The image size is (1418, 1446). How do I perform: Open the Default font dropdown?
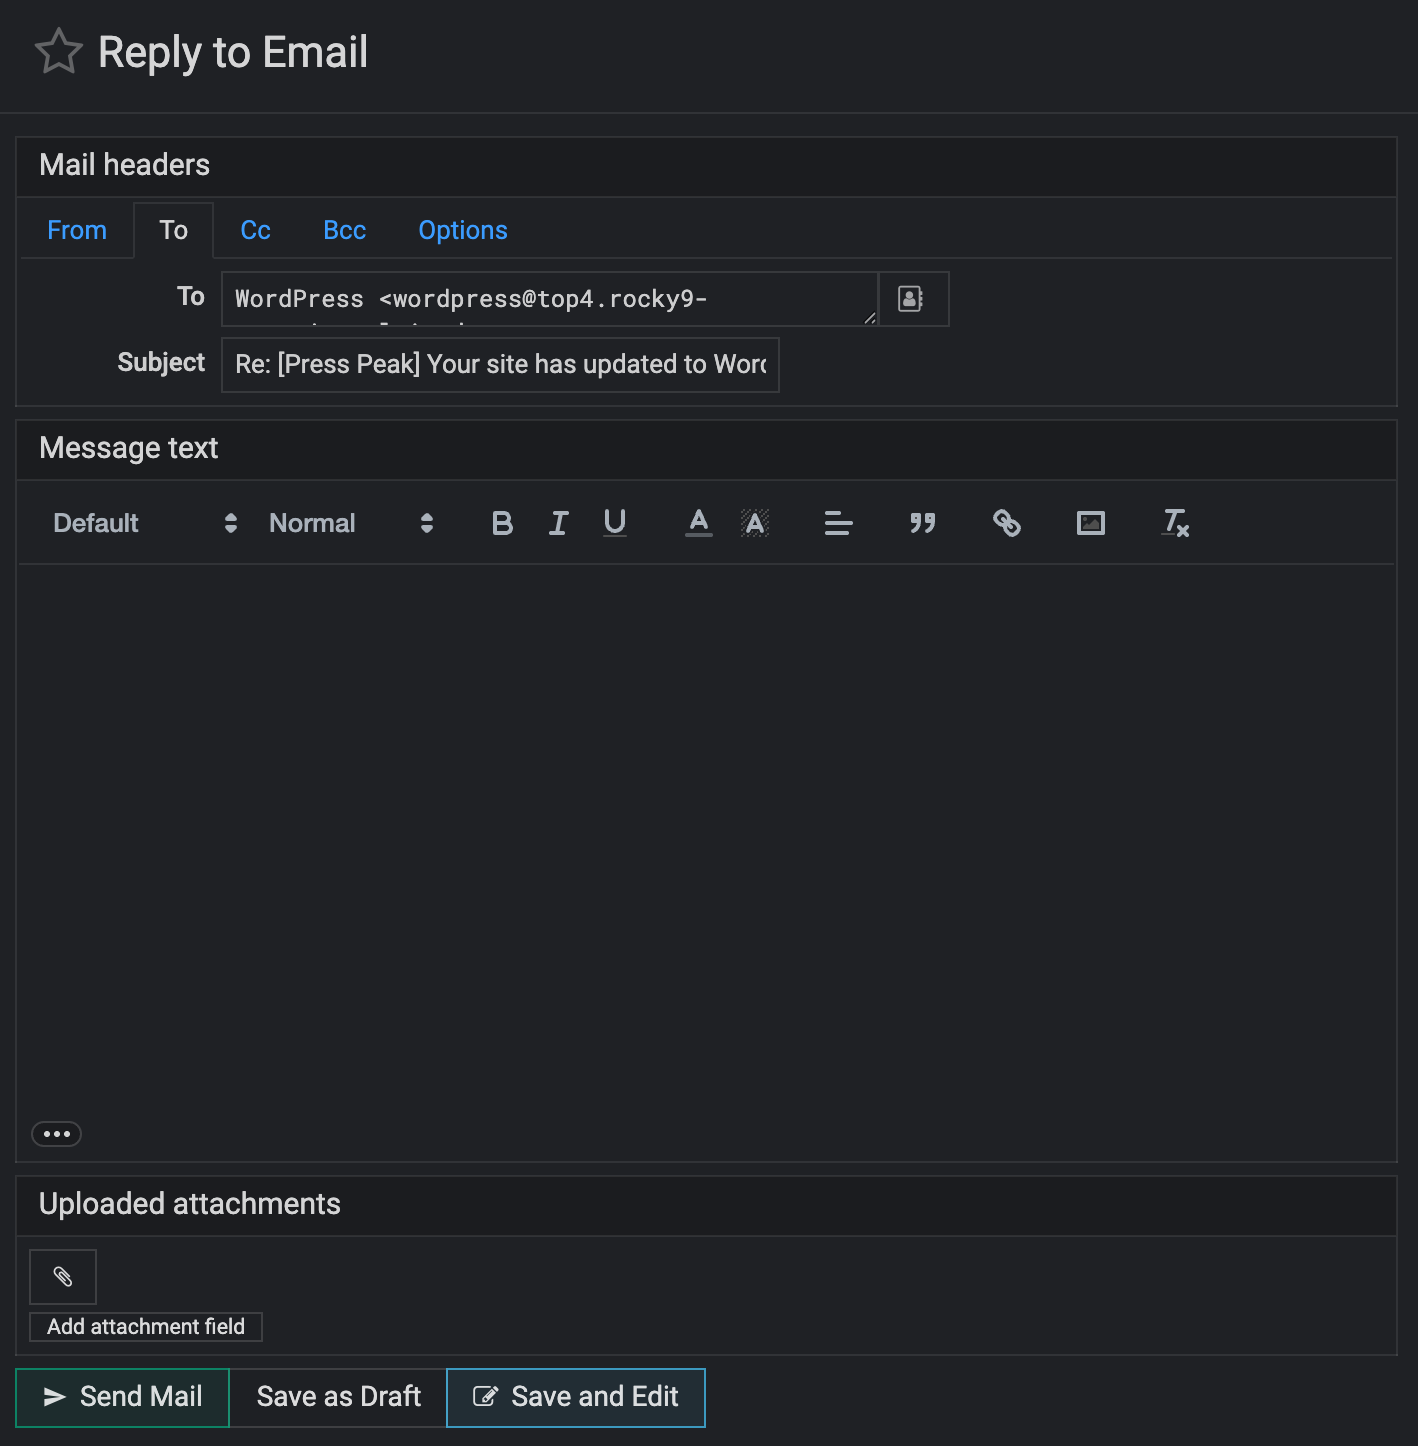pyautogui.click(x=145, y=523)
